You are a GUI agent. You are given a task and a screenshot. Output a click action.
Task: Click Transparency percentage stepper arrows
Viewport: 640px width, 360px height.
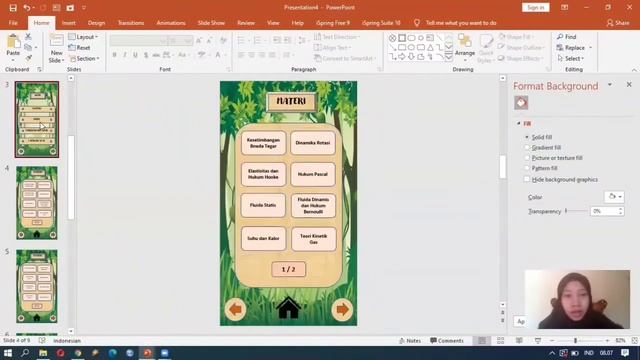[620, 211]
